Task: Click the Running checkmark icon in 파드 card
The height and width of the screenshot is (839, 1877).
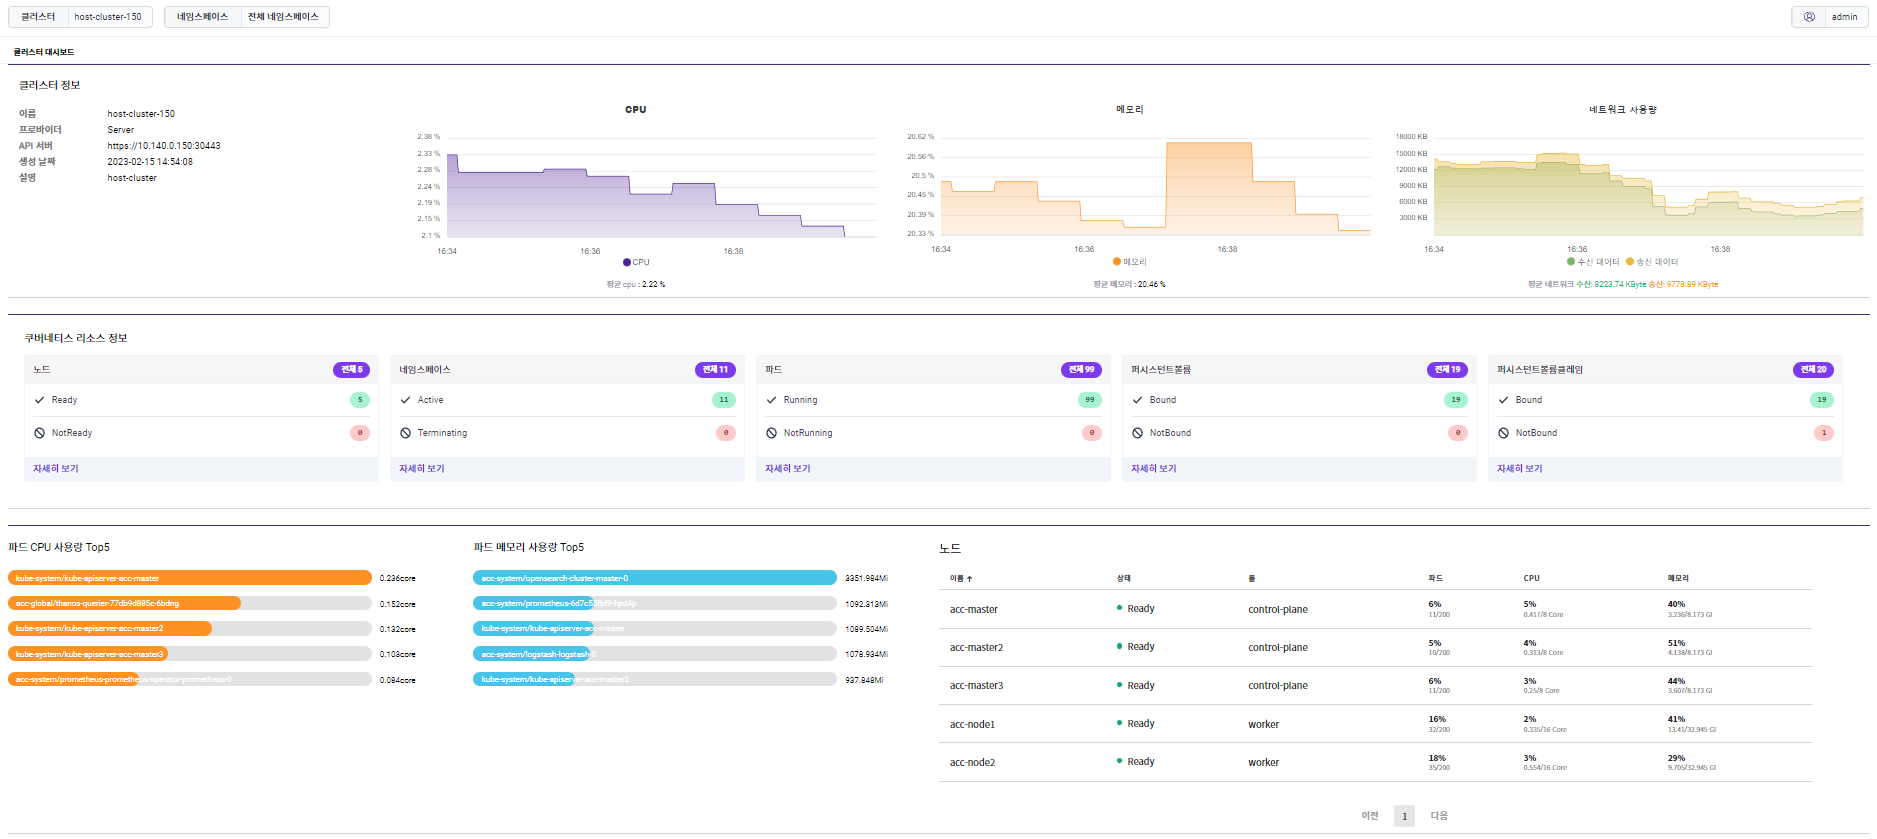Action: [772, 400]
